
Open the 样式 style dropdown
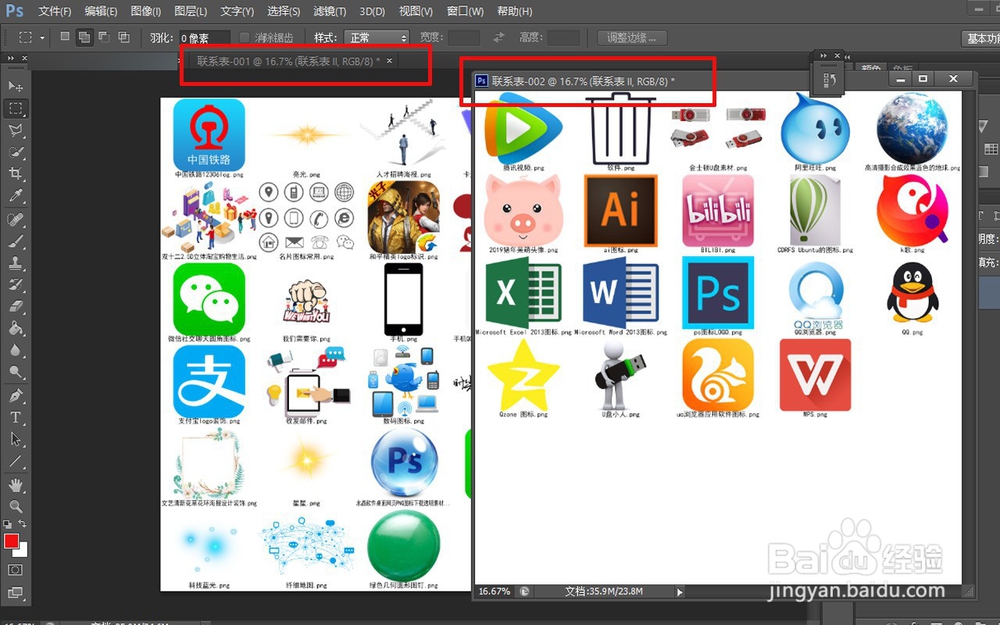tap(376, 38)
